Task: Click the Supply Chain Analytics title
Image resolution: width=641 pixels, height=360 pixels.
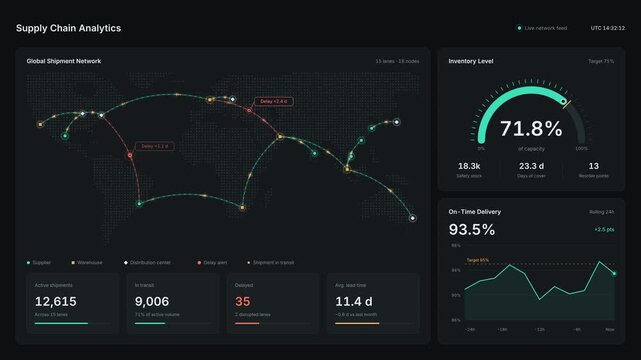Action: click(68, 28)
